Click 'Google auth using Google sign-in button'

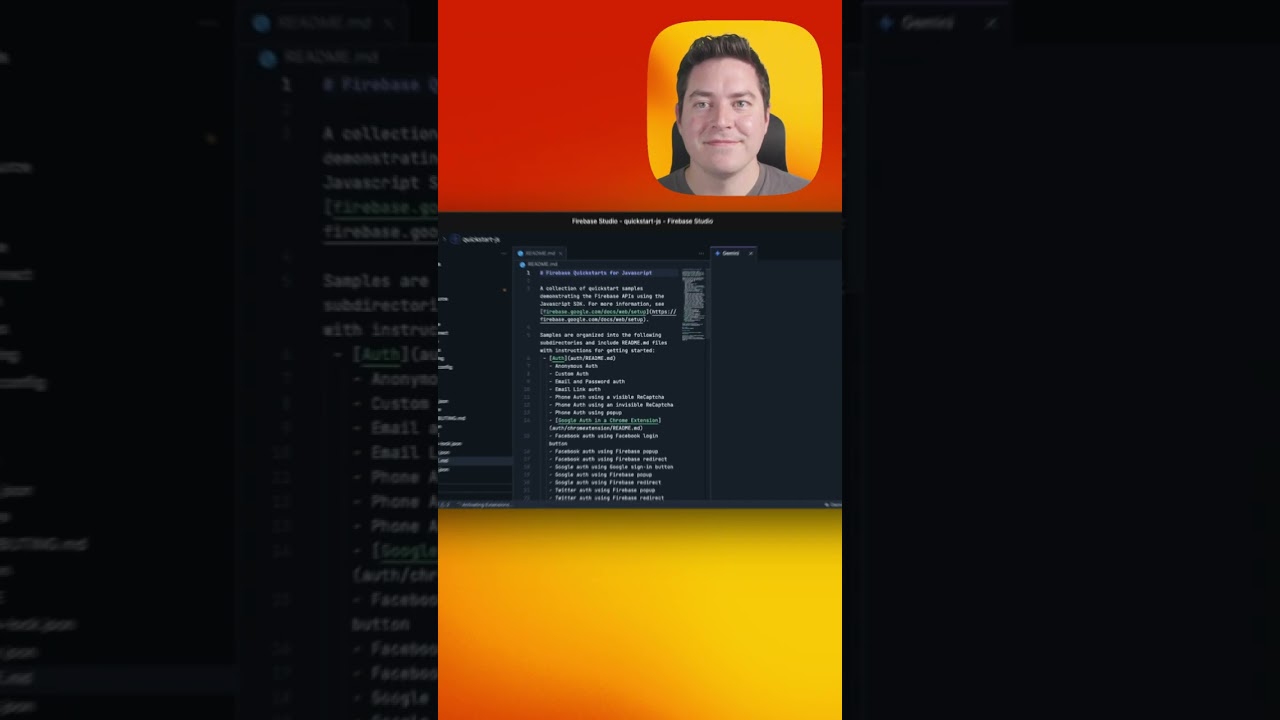click(611, 467)
